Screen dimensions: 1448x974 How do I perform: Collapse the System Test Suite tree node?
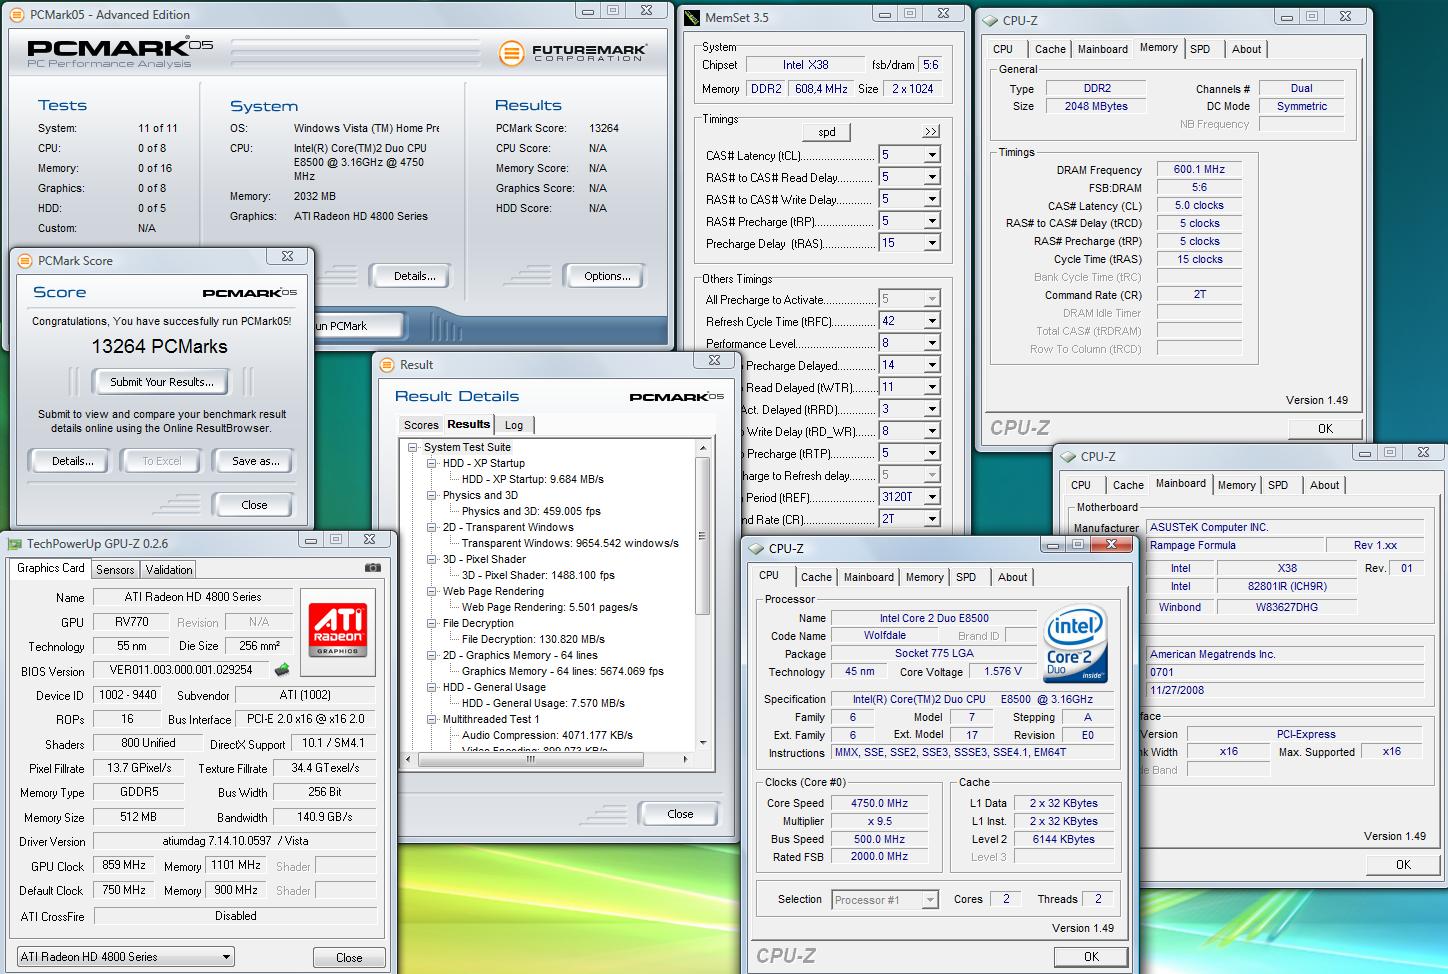coord(413,448)
